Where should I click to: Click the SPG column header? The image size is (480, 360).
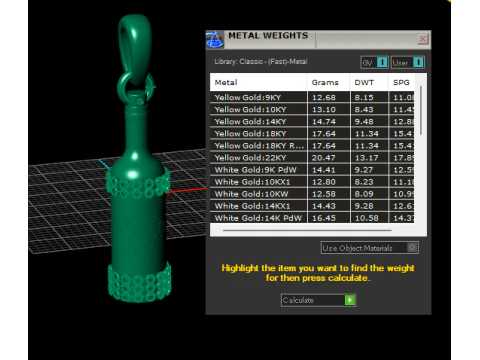pyautogui.click(x=401, y=82)
